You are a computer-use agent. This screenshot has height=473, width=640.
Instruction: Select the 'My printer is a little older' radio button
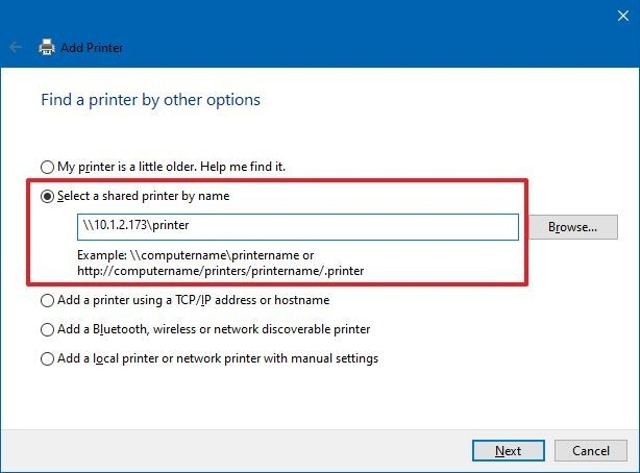coord(47,166)
